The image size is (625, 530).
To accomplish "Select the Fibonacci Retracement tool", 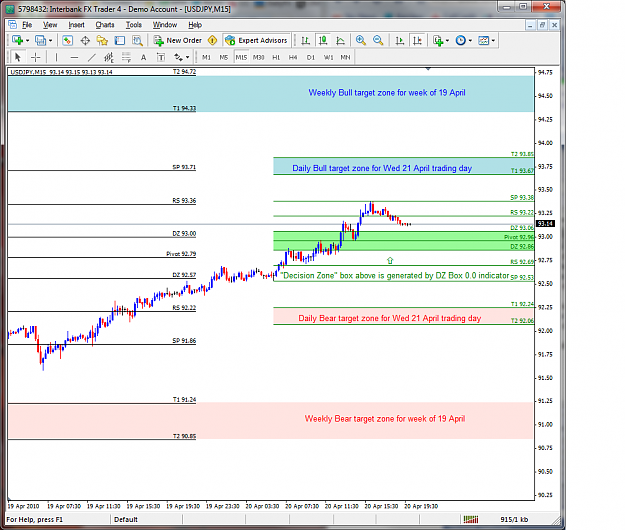I will click(x=126, y=57).
